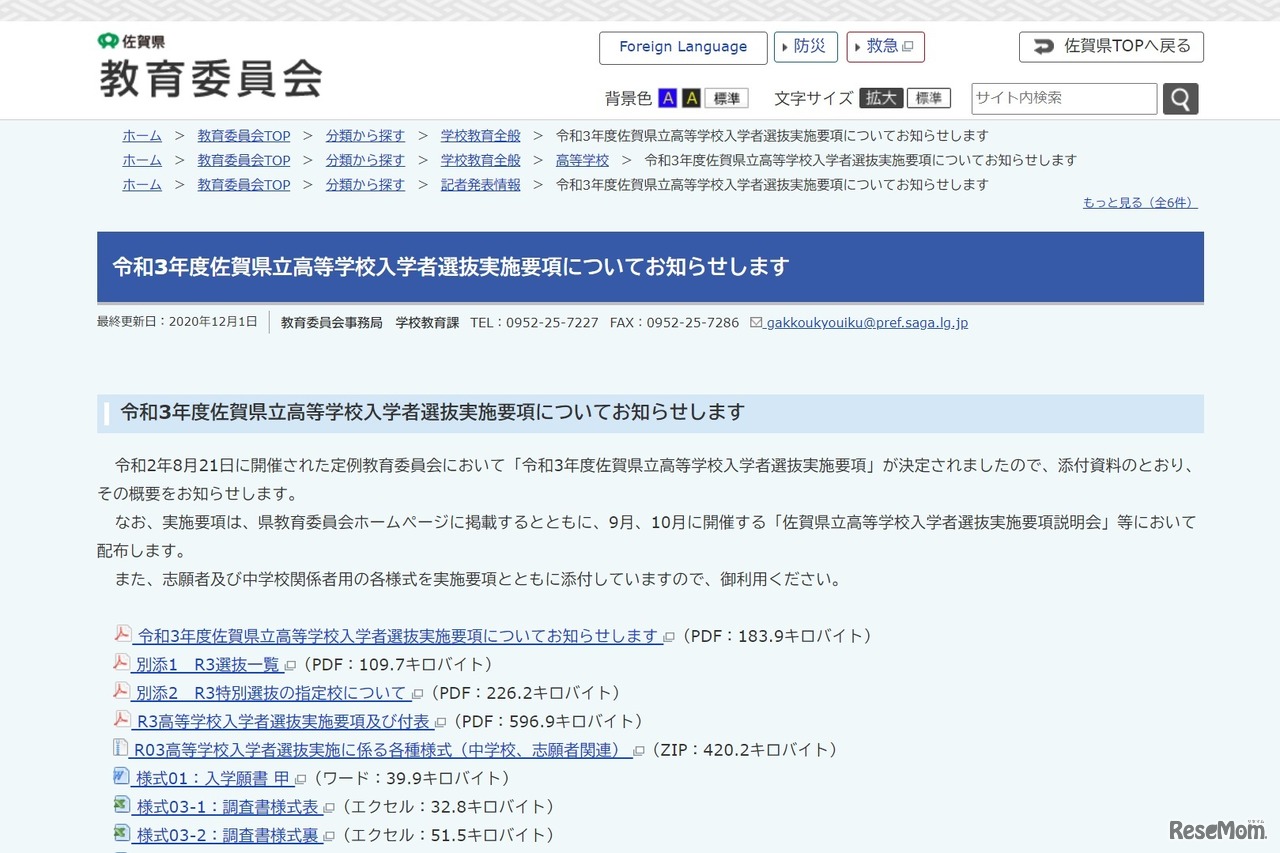Image resolution: width=1280 pixels, height=853 pixels.
Task: Click the Excel icon beside 様式03-1 調査書様式表
Action: tap(121, 806)
